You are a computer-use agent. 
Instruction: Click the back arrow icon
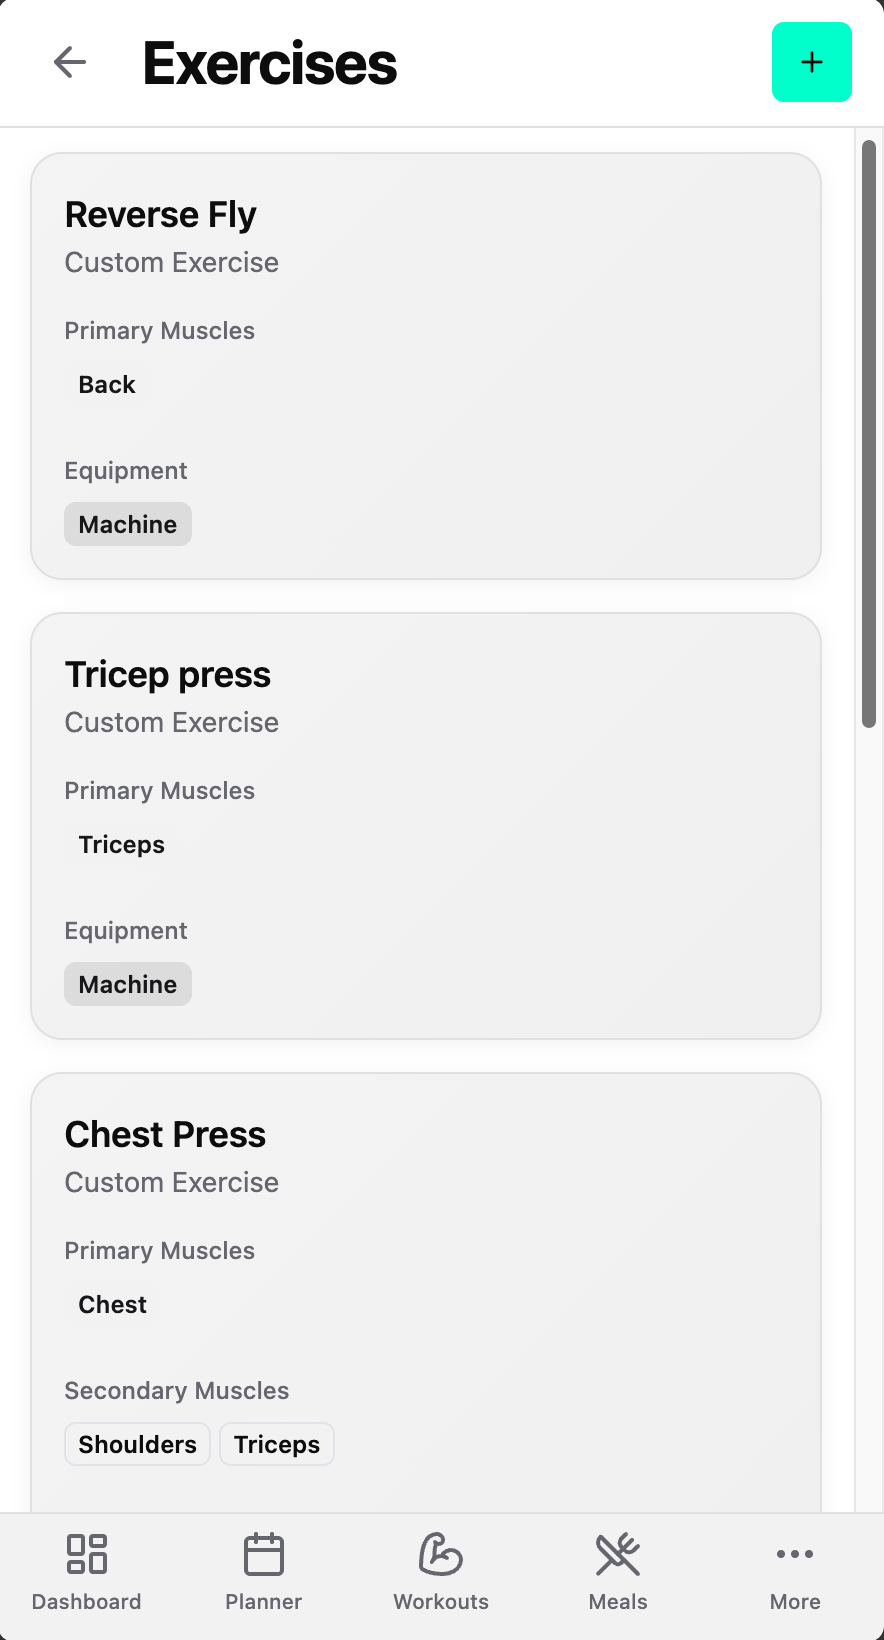(70, 62)
